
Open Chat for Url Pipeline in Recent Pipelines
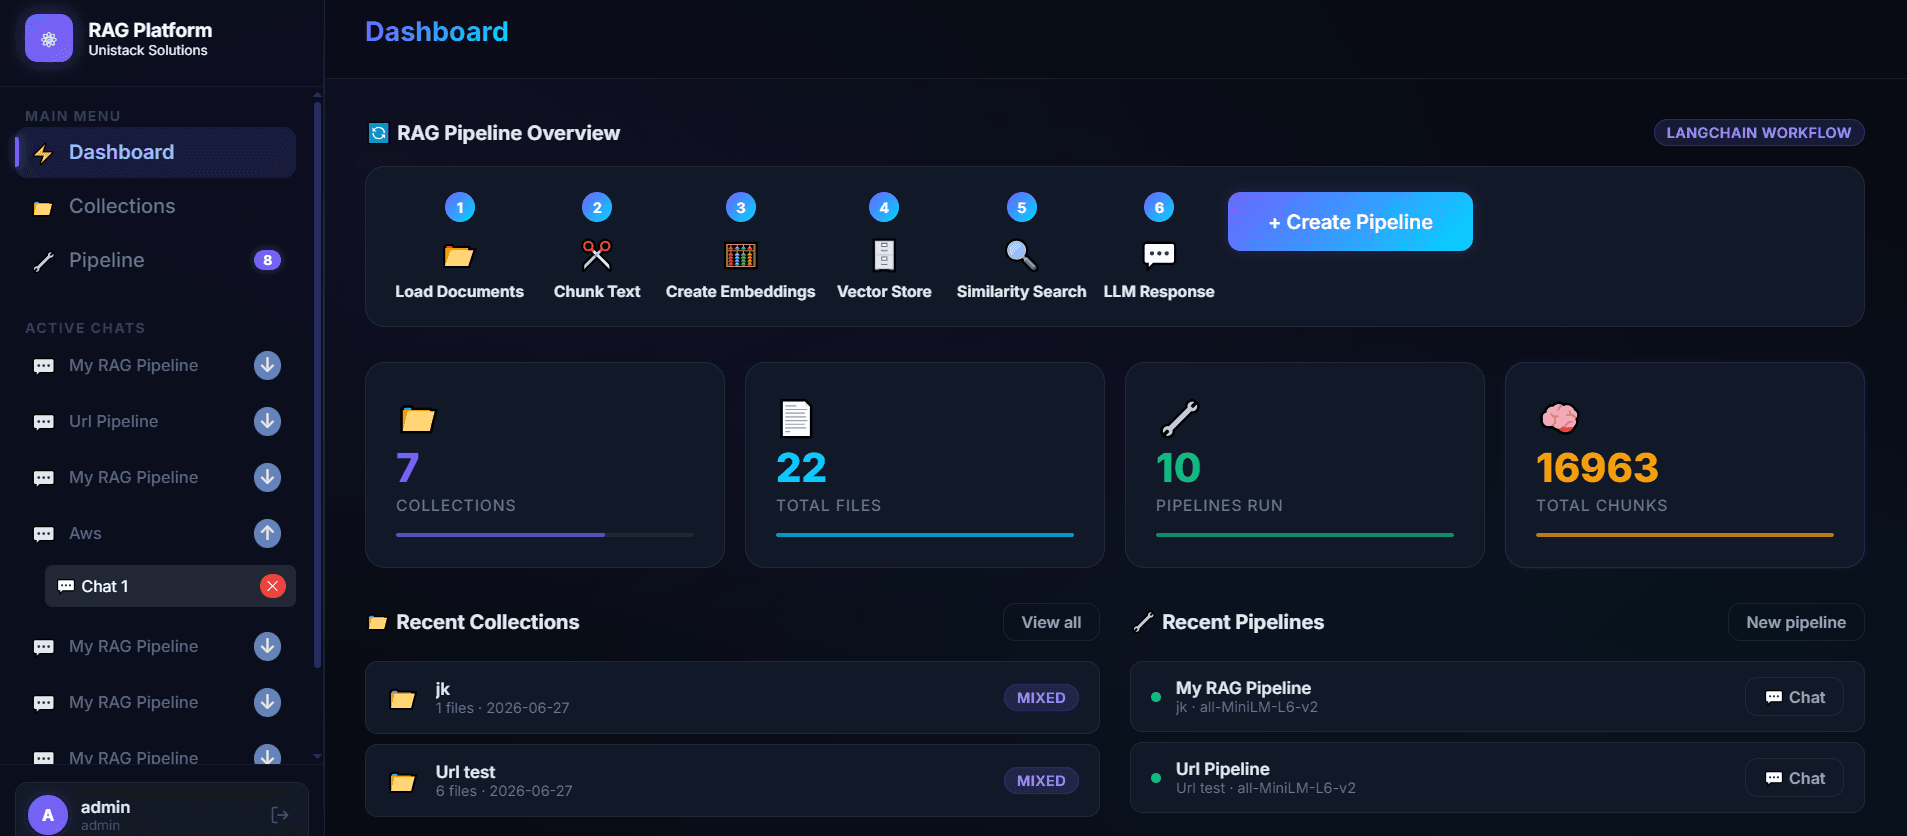click(1795, 778)
